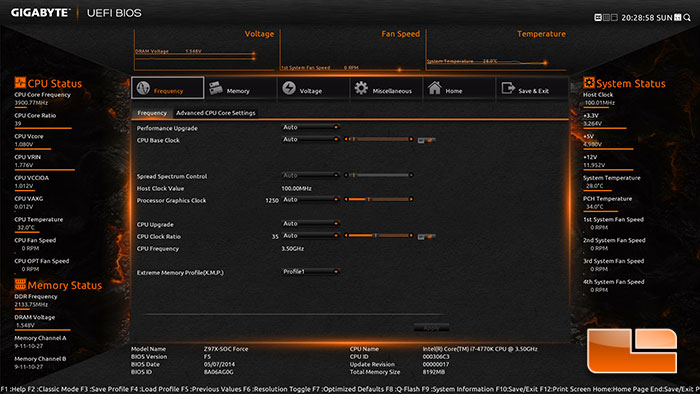Click the right arrow of CPU Base Clock slider
The image size is (700, 394).
coord(411,139)
